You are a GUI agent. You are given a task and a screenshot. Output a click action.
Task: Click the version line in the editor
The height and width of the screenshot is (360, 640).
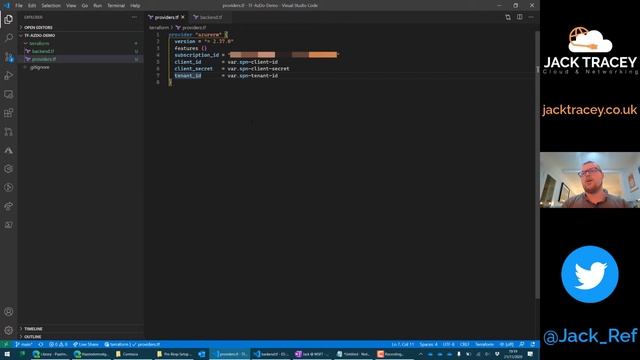[x=204, y=41]
